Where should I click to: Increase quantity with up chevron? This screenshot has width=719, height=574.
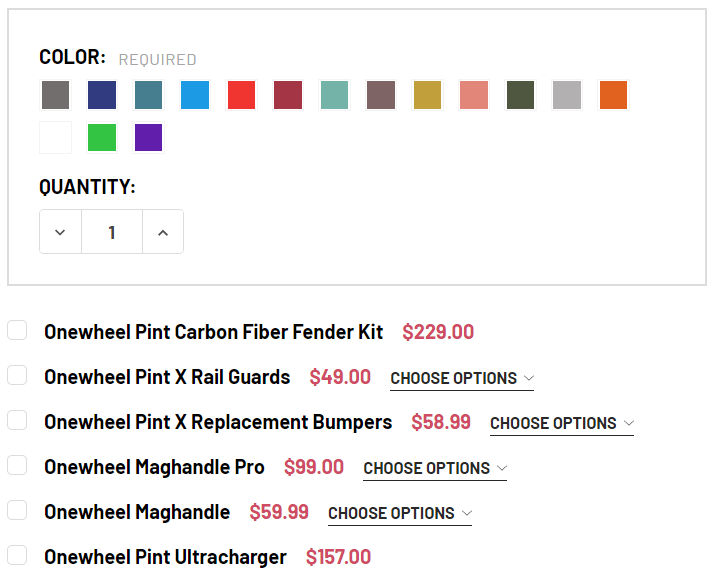163,232
